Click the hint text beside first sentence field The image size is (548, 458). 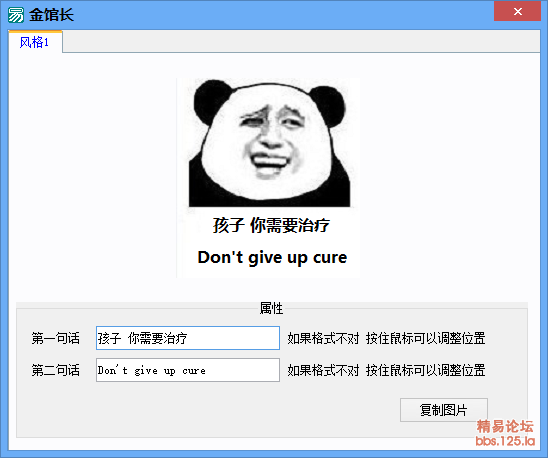click(x=386, y=338)
